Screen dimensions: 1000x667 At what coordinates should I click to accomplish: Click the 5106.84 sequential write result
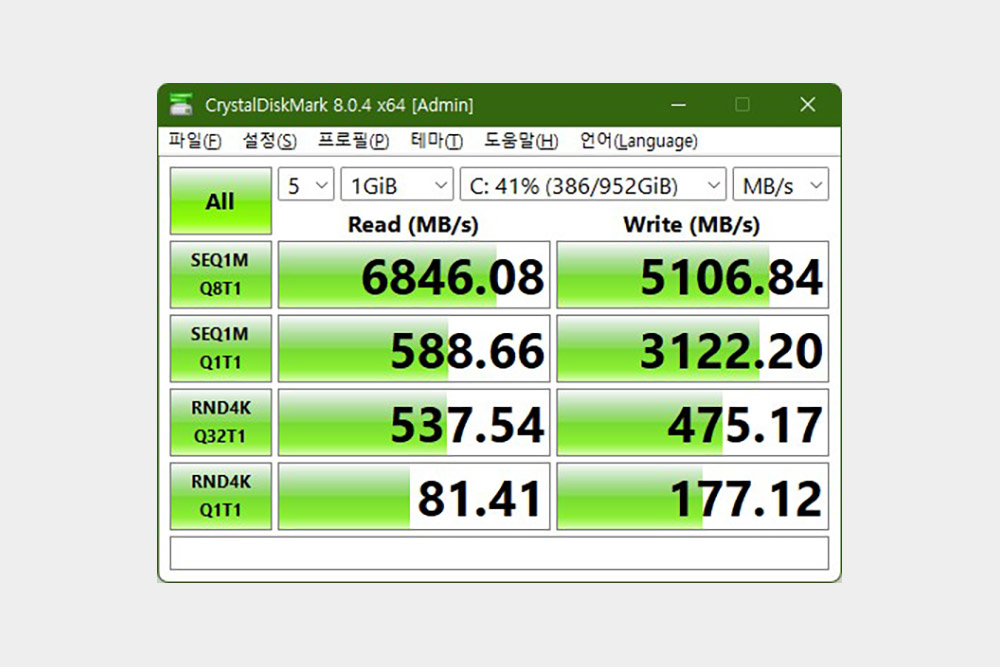[693, 275]
